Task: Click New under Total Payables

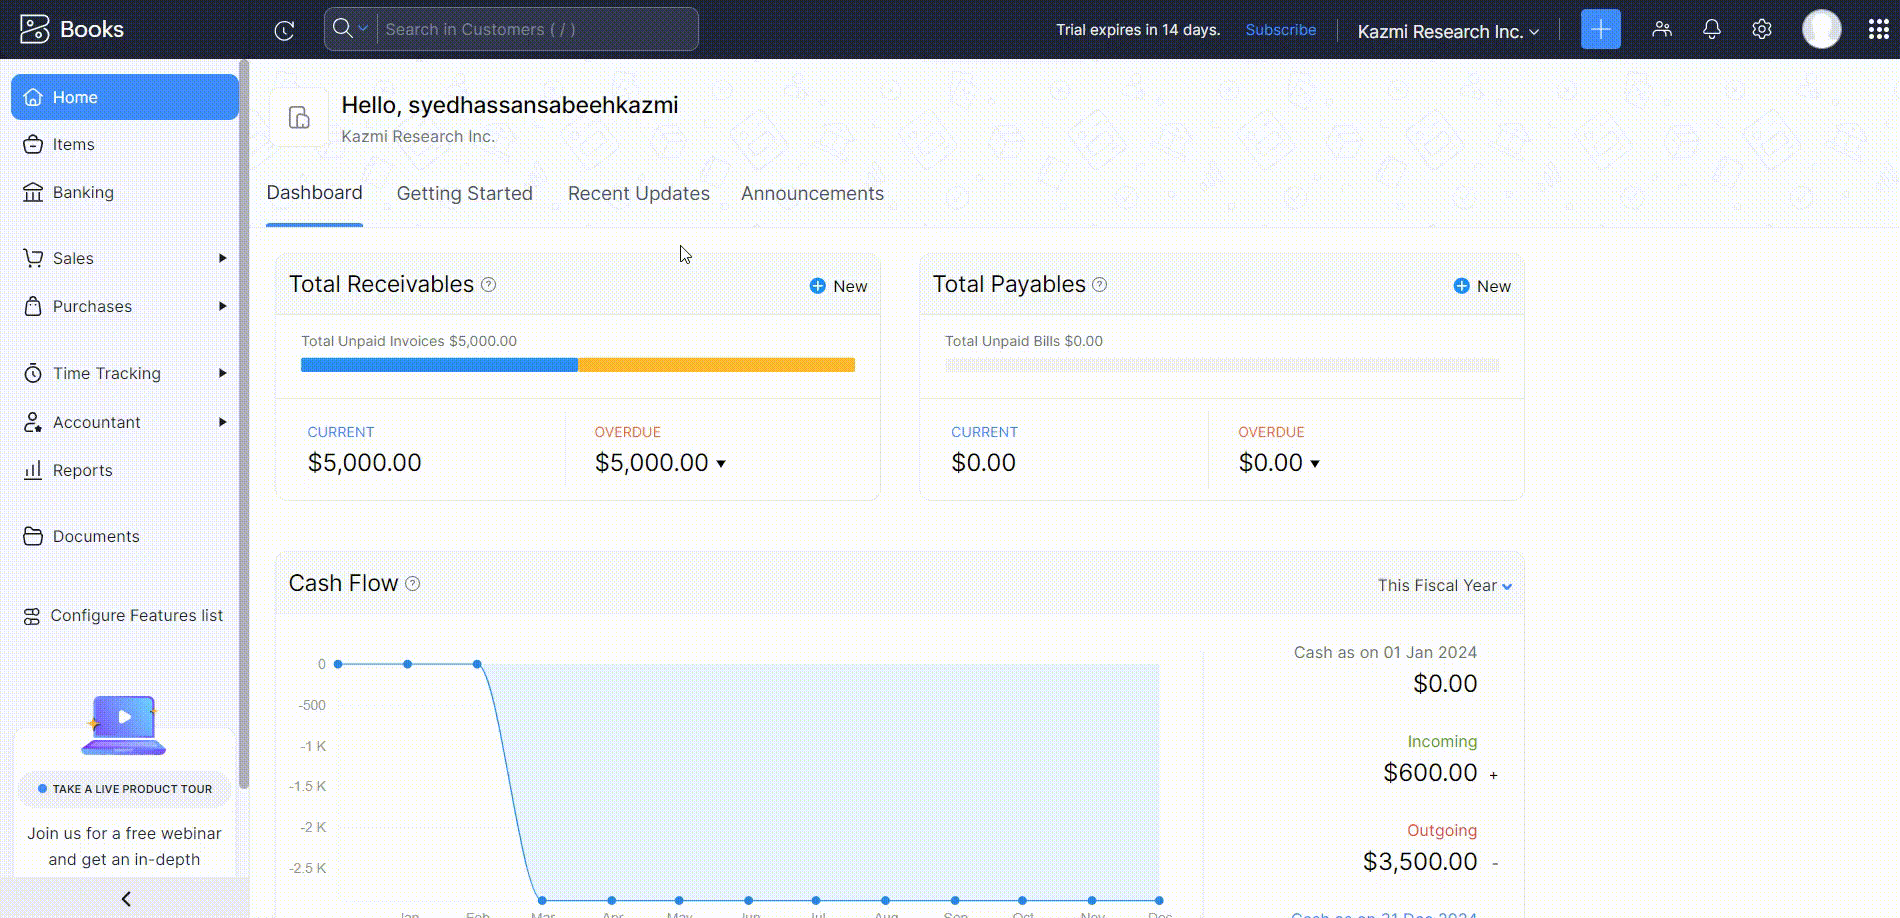Action: [x=1482, y=286]
